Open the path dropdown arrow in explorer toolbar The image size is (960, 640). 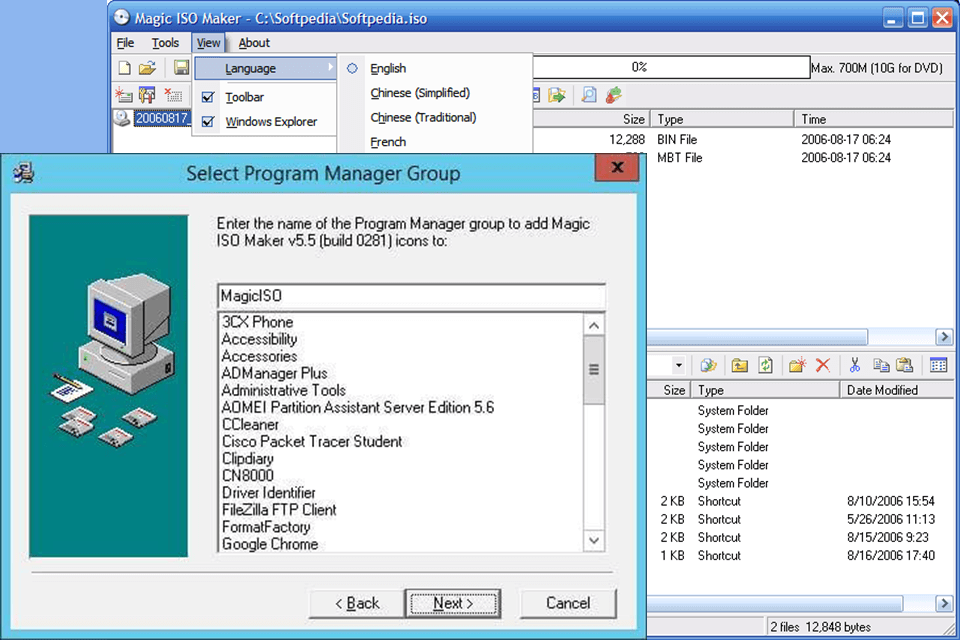pyautogui.click(x=678, y=366)
